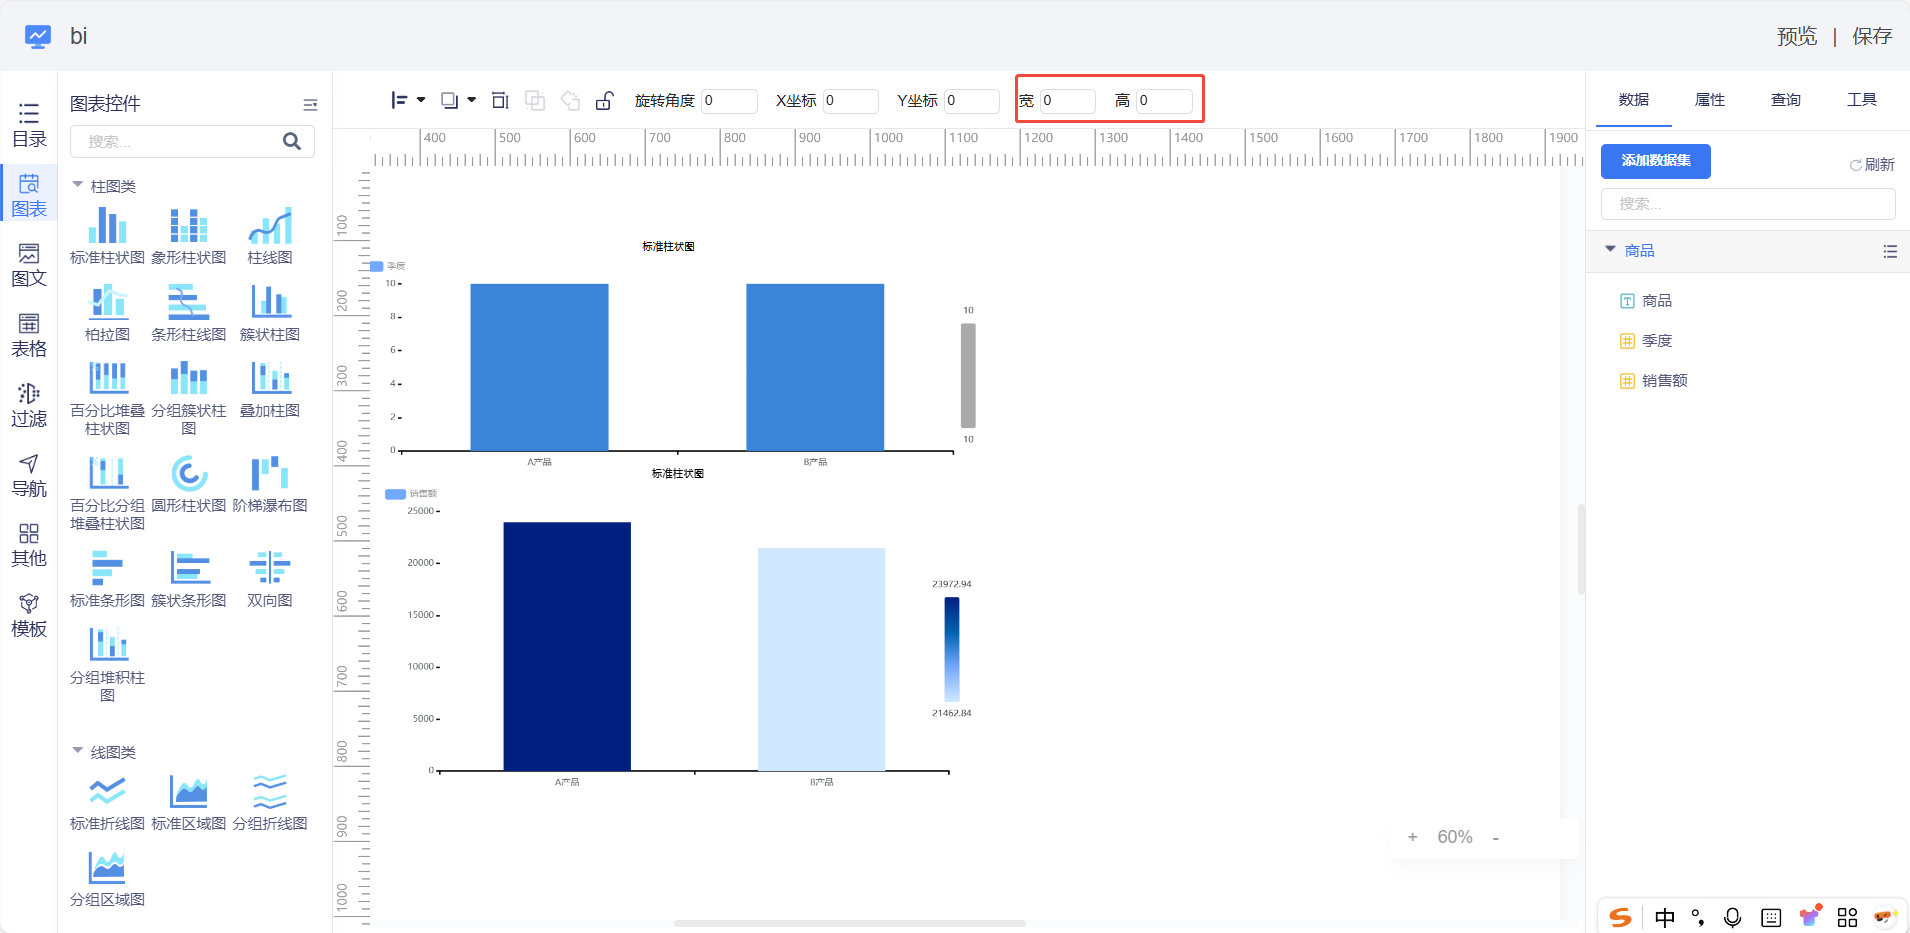The image size is (1910, 933).
Task: Open the 过滤 sidebar section
Action: [29, 405]
